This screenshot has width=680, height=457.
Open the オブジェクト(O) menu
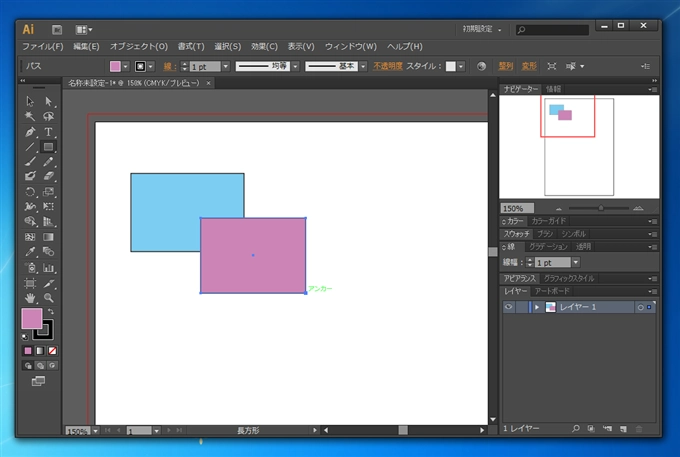[x=138, y=46]
